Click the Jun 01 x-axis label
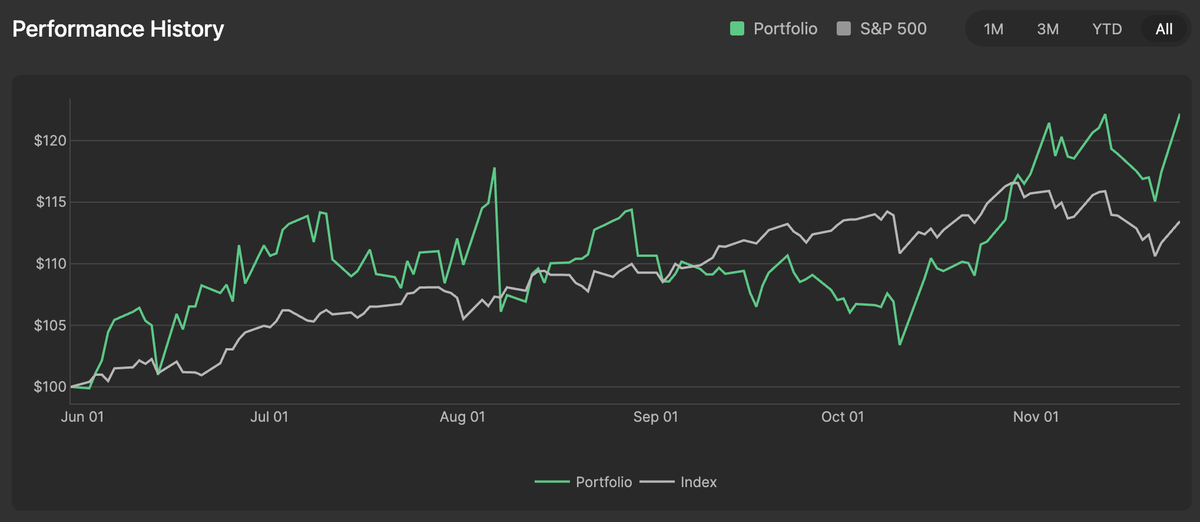This screenshot has height=522, width=1200. point(83,417)
